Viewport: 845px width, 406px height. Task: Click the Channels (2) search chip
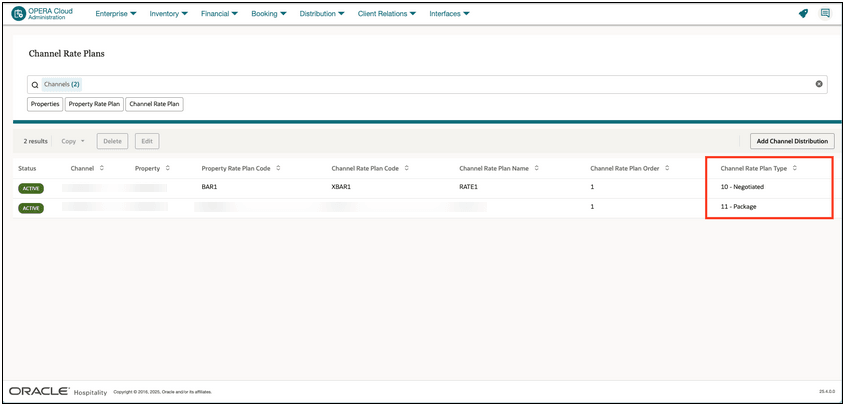point(62,84)
